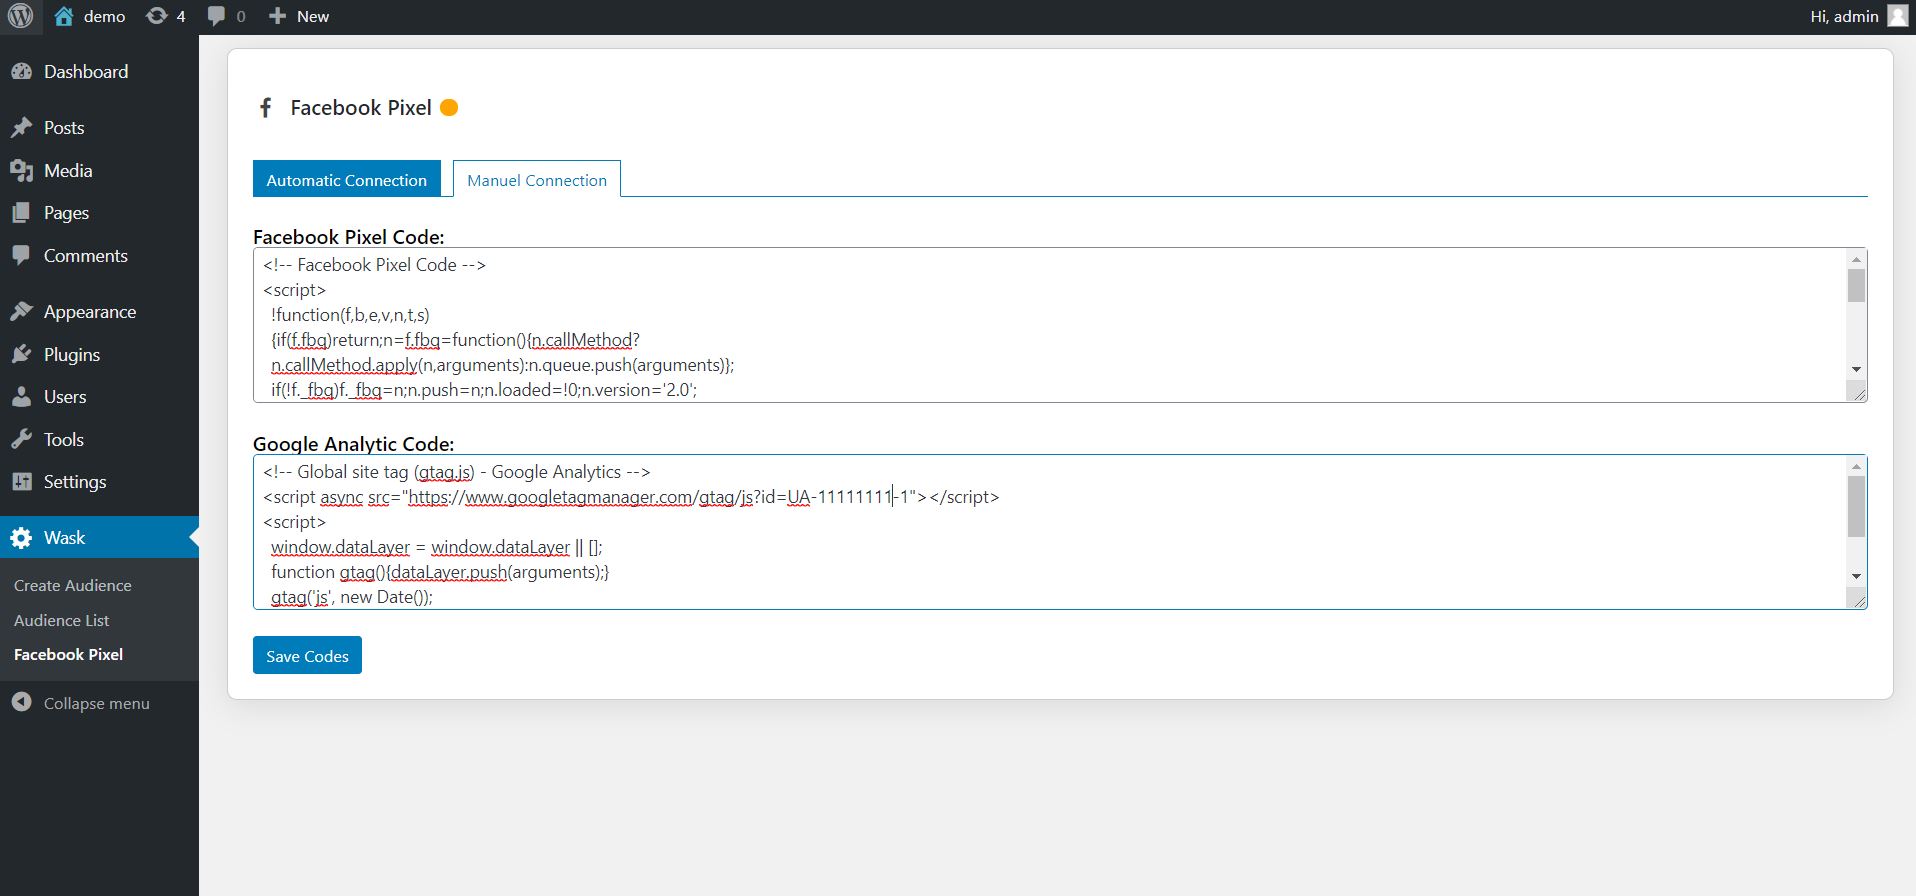
Task: Click the Collapse menu arrow icon
Action: pyautogui.click(x=21, y=702)
